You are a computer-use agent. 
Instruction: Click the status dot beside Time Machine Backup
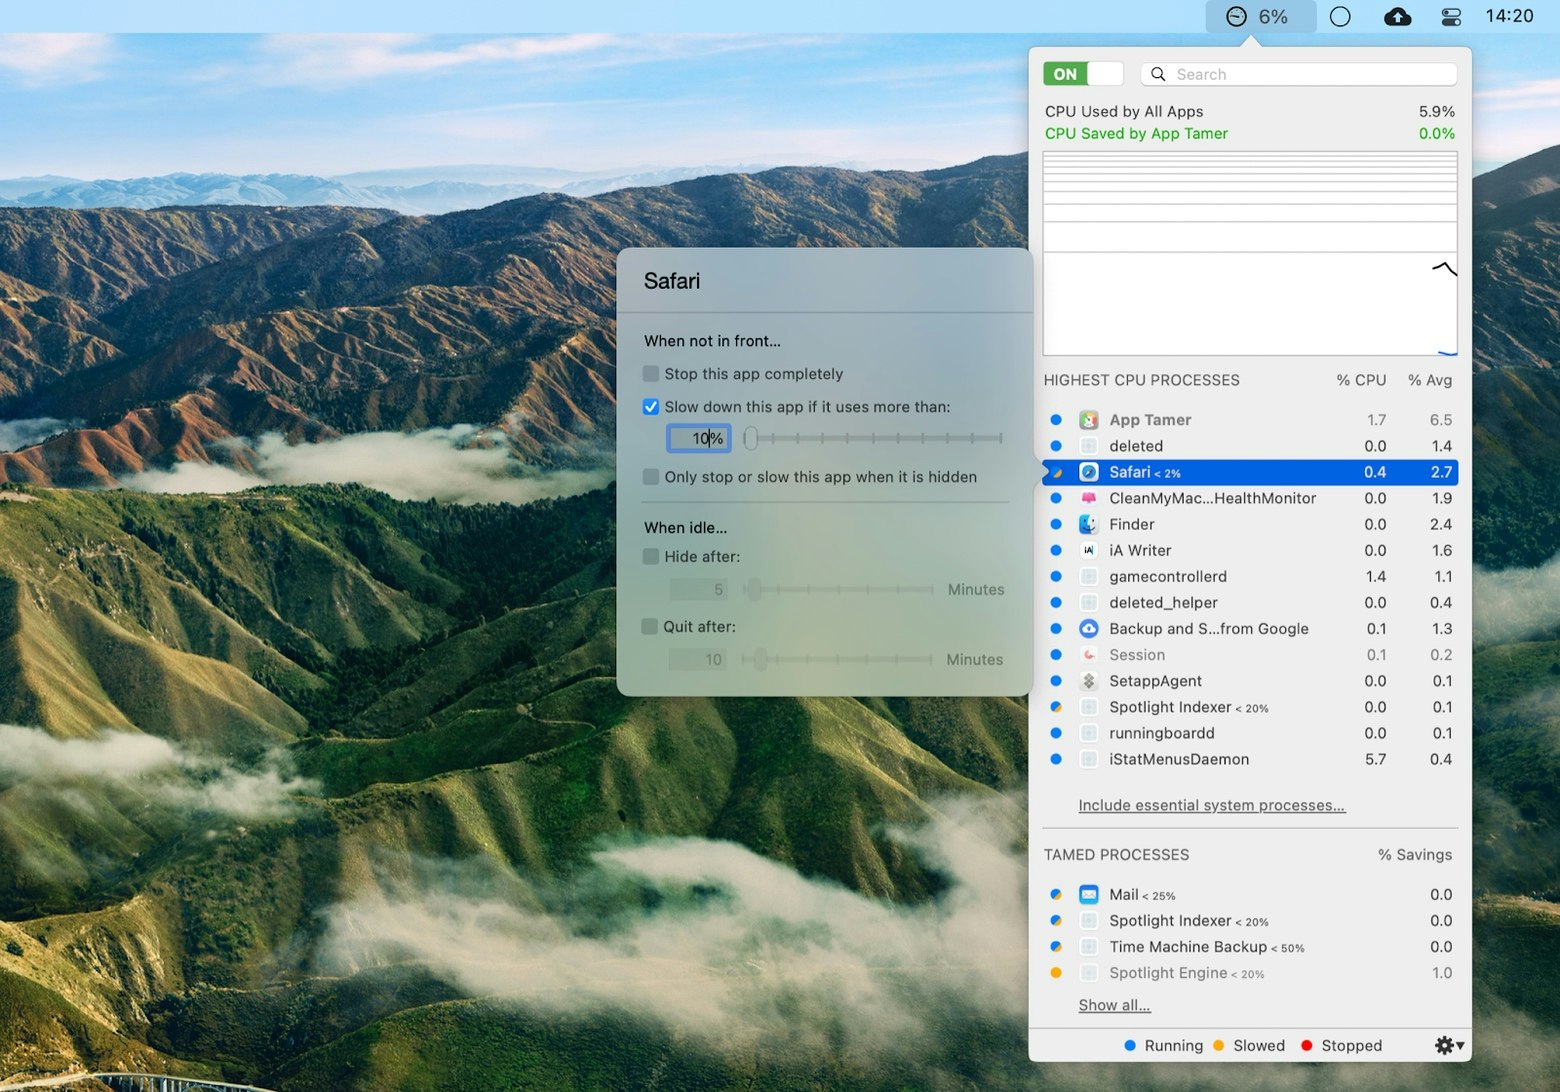pos(1056,947)
